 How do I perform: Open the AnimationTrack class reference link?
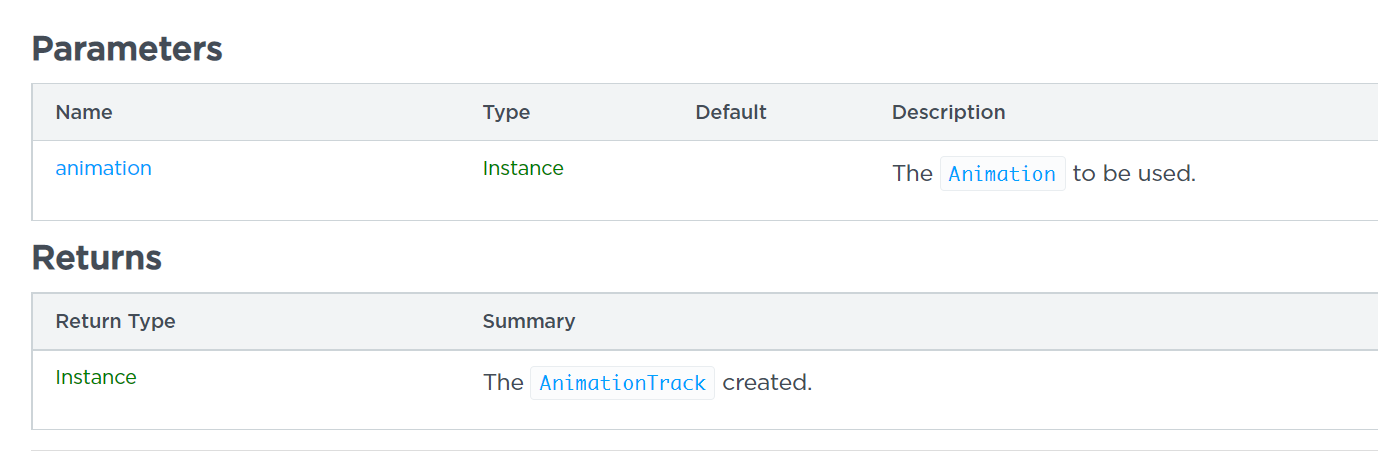coord(622,383)
